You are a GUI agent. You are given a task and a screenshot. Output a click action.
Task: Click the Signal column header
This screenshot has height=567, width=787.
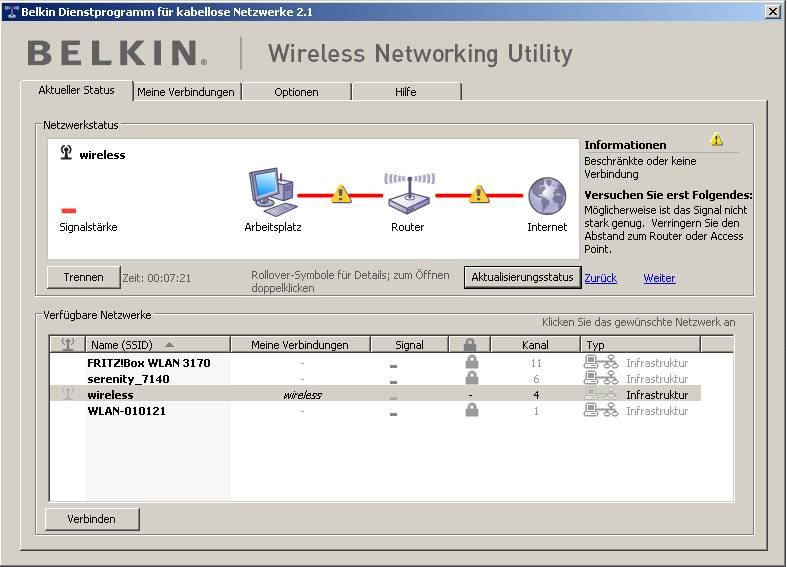409,344
